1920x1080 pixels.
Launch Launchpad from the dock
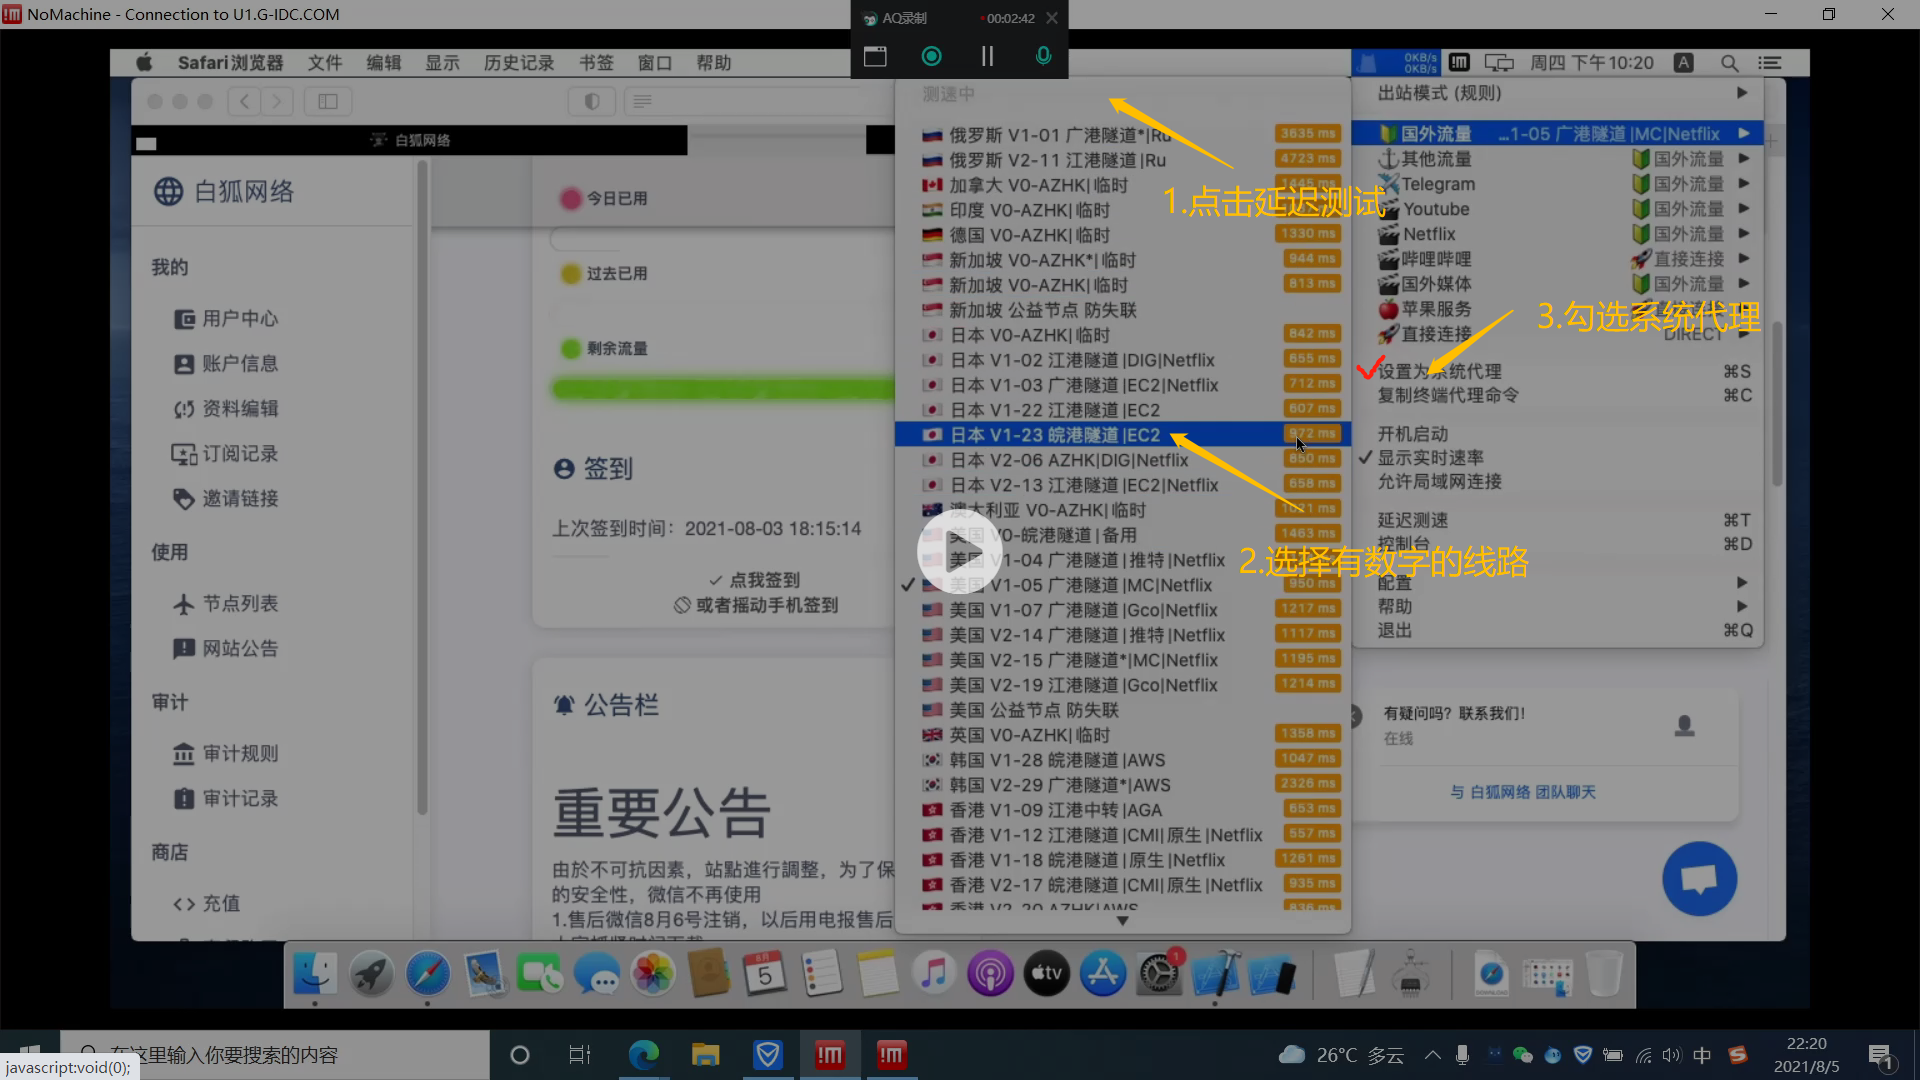(x=371, y=973)
